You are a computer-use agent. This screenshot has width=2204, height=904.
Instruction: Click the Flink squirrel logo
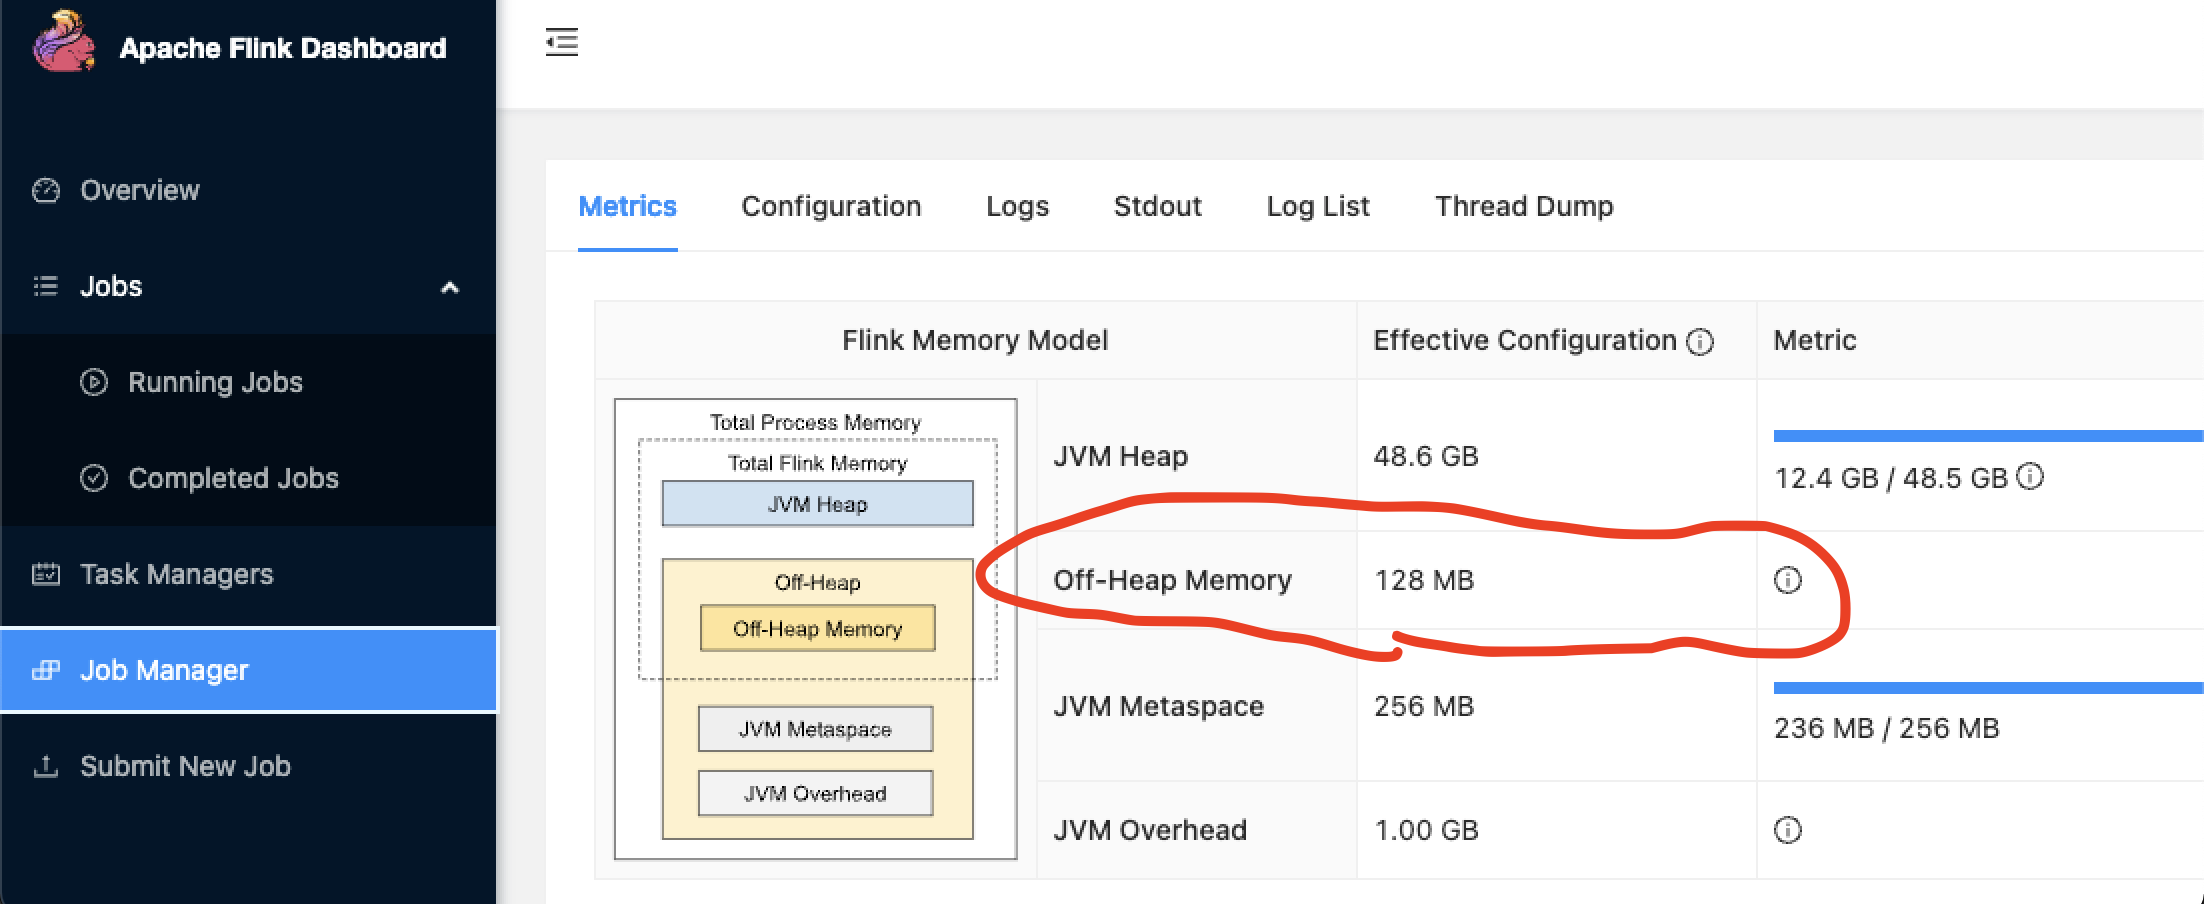(x=63, y=43)
